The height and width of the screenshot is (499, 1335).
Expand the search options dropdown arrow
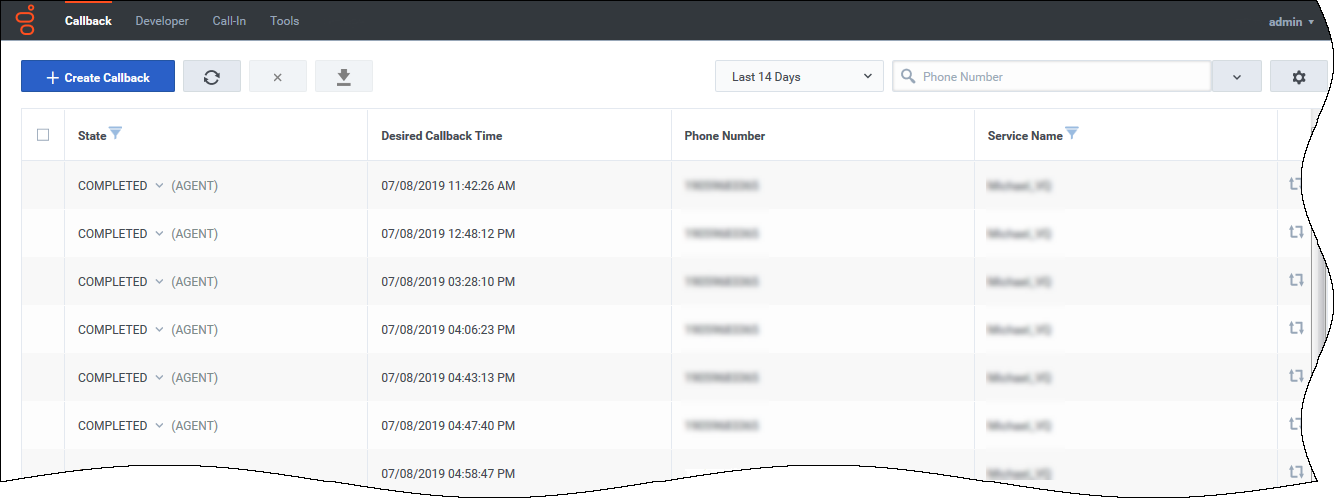(x=1236, y=77)
